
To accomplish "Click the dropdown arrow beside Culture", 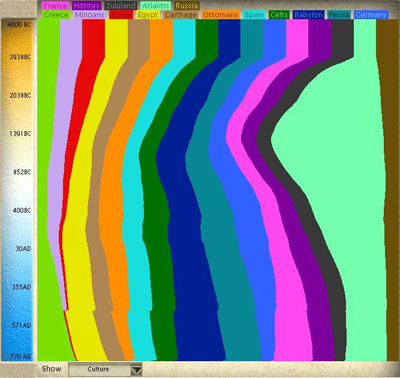I will click(136, 370).
